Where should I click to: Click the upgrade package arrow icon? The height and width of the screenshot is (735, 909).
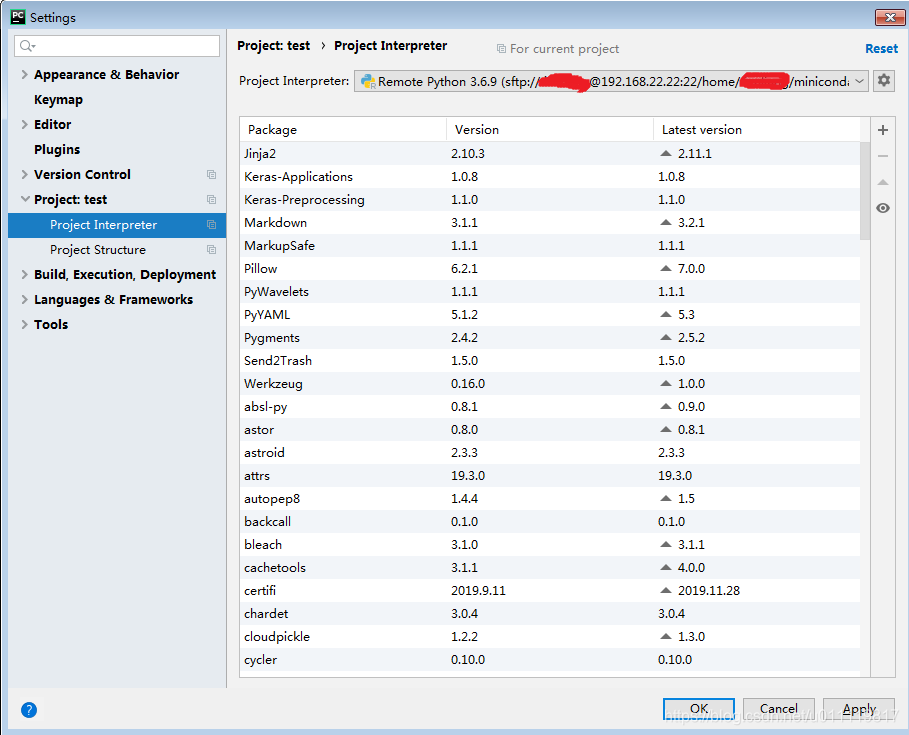tap(882, 182)
